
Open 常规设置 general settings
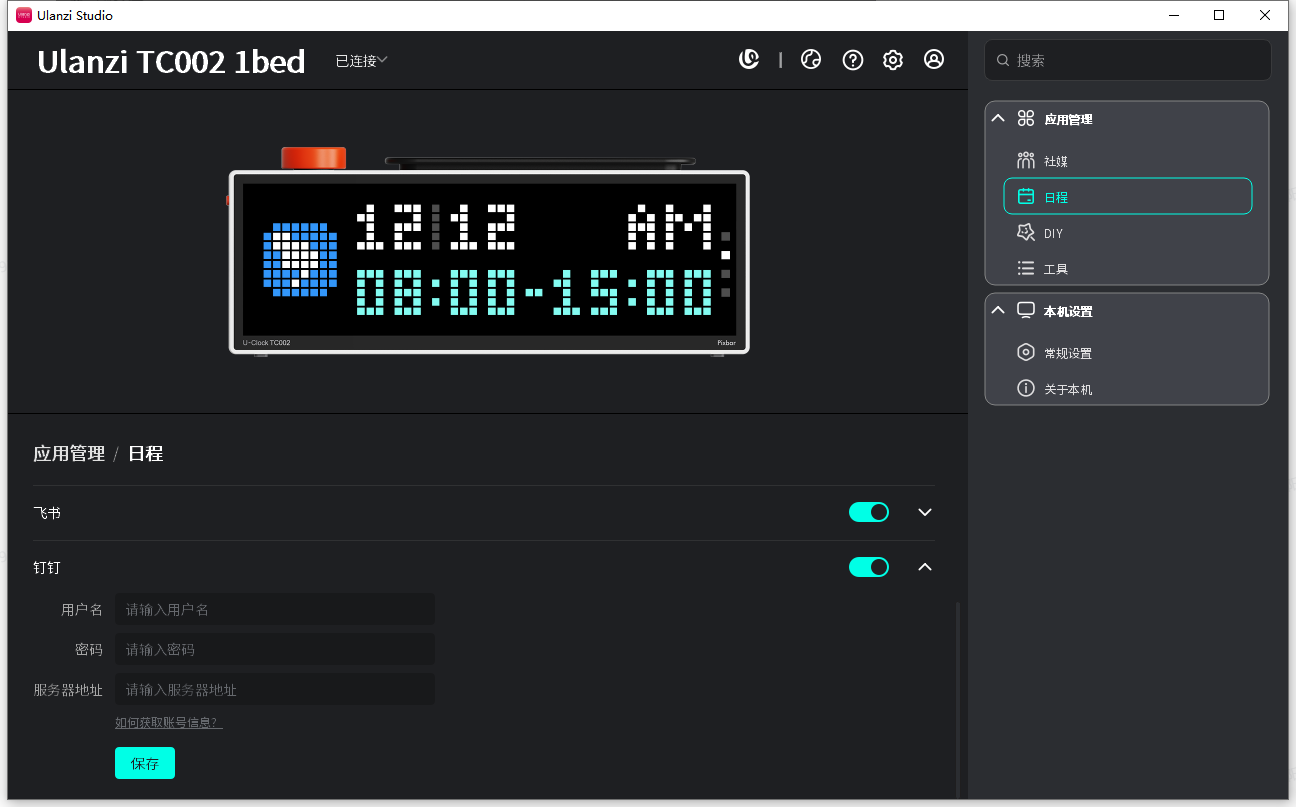point(1127,353)
